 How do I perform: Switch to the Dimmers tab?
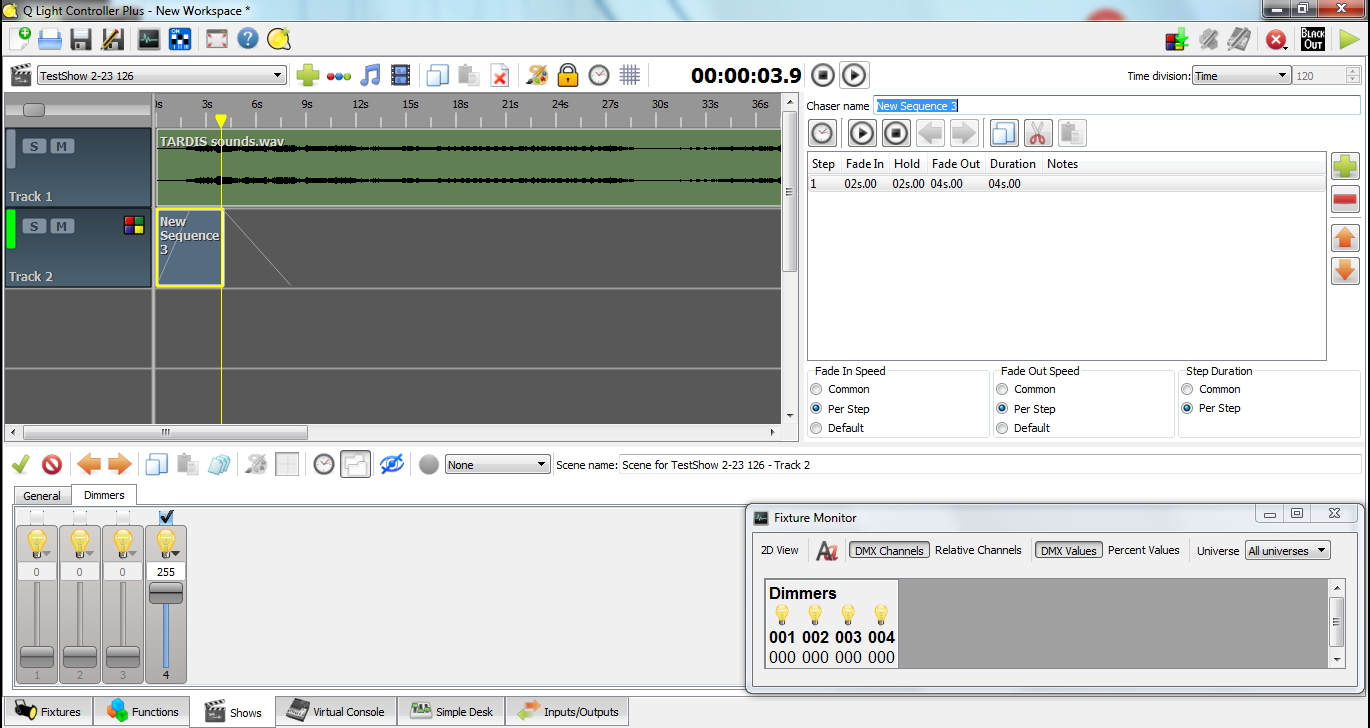[104, 495]
